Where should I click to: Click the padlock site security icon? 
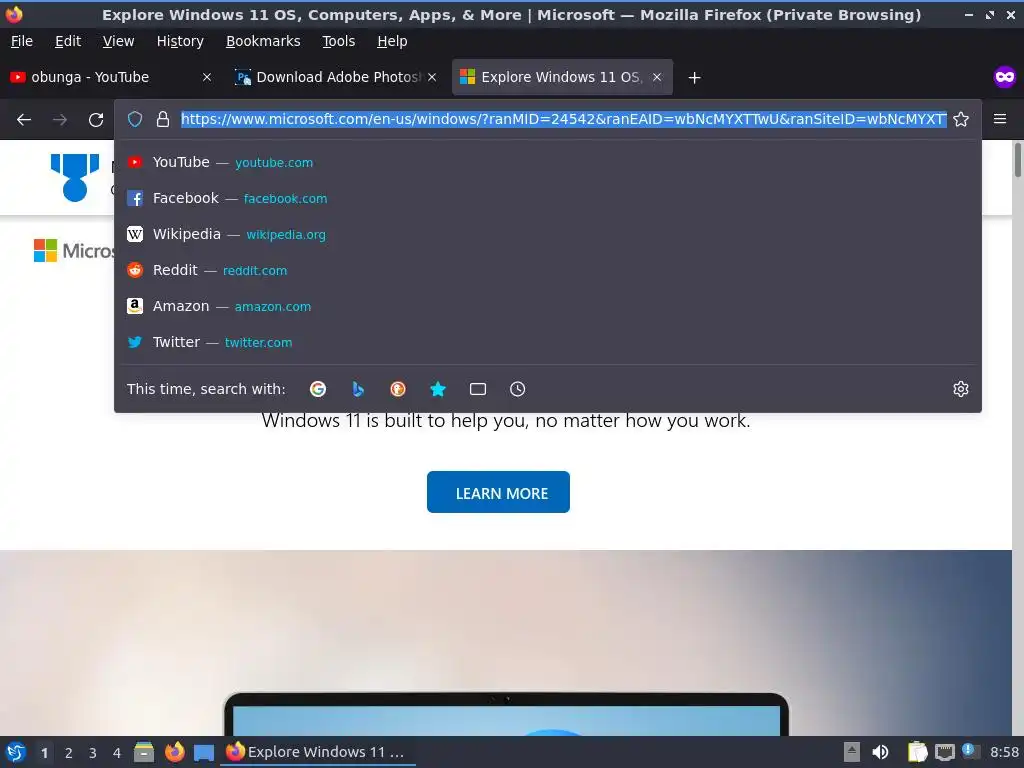[163, 119]
